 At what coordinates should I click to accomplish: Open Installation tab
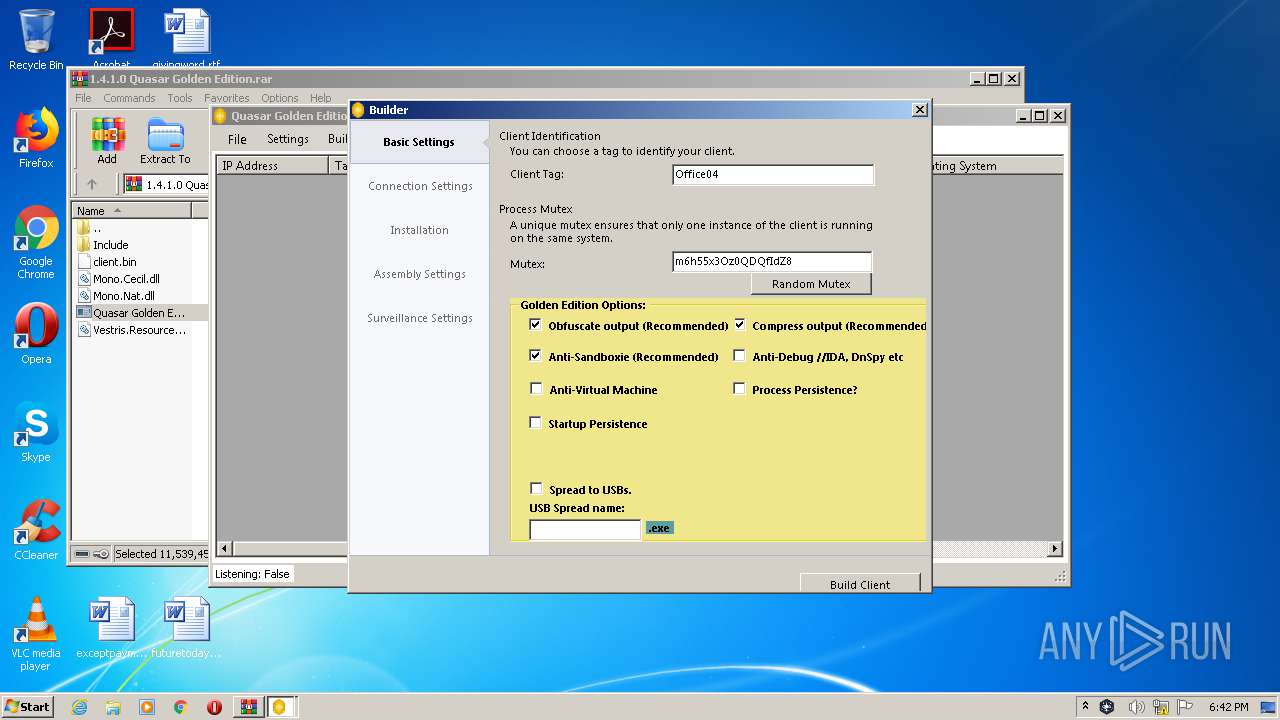(419, 230)
